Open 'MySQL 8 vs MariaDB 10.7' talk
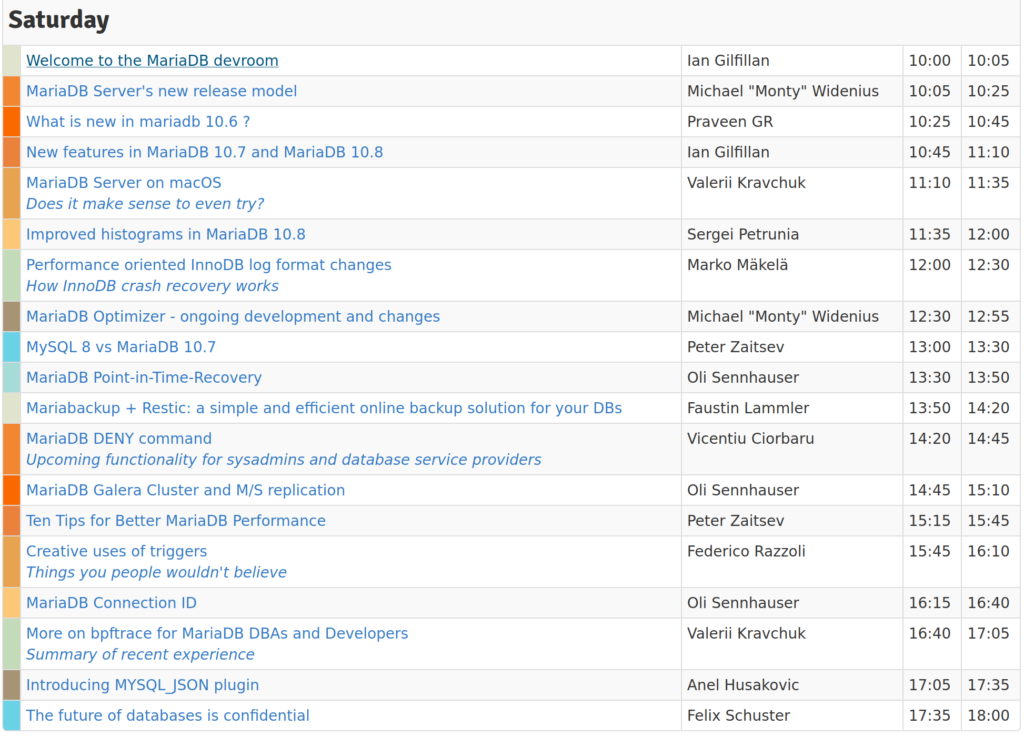This screenshot has height=736, width=1024. pos(121,347)
